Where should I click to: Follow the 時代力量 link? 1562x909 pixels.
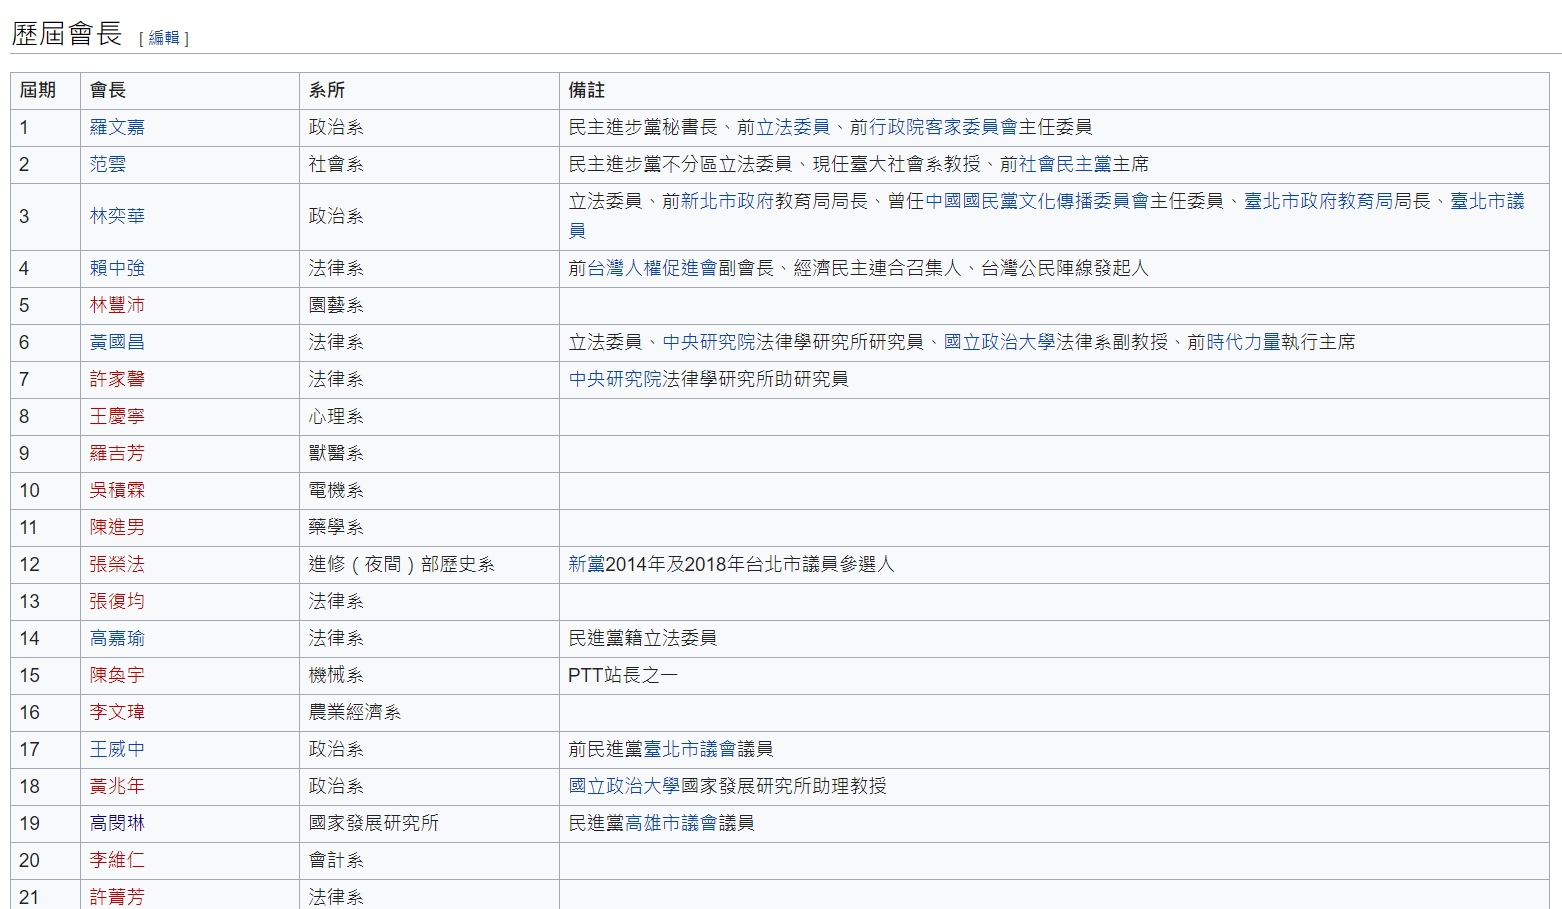tap(1243, 342)
